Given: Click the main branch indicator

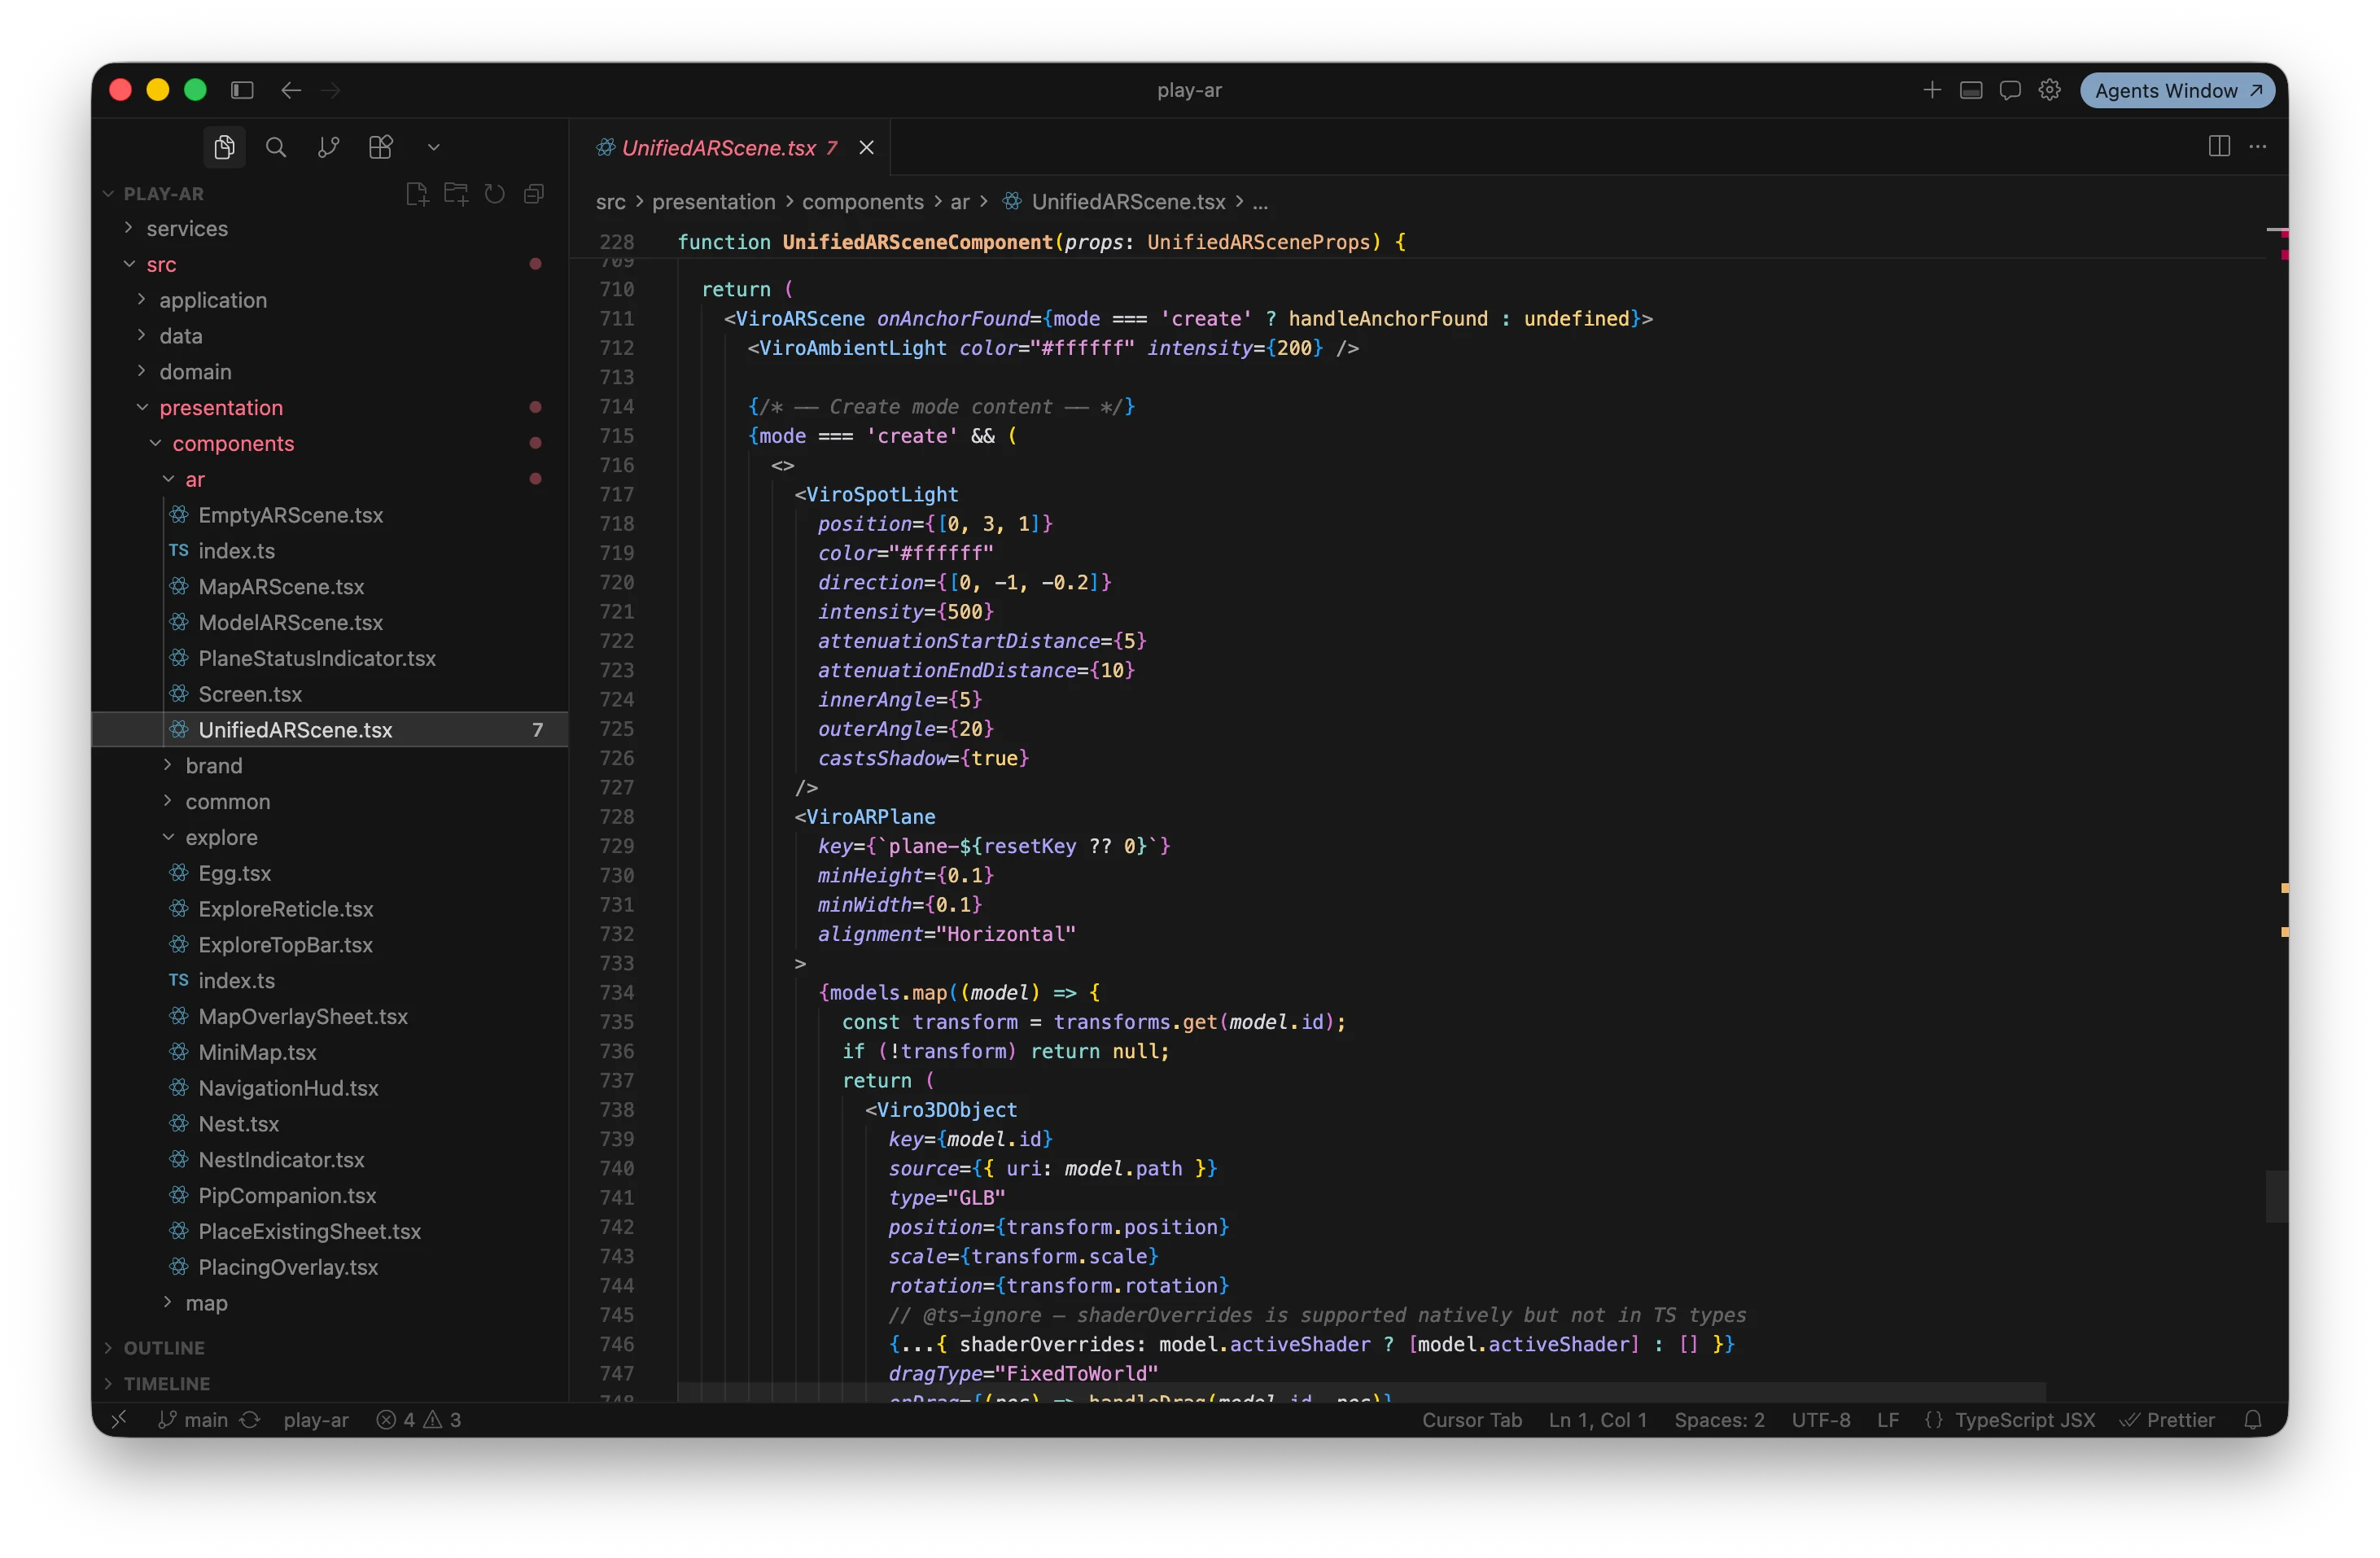Looking at the screenshot, I should click(193, 1420).
